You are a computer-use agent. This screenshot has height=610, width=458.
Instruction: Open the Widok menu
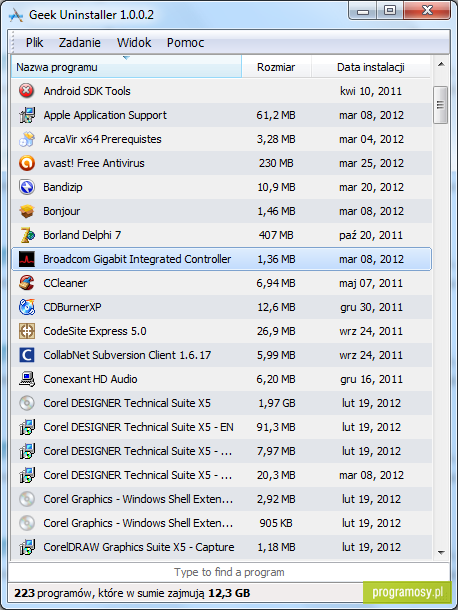[x=134, y=42]
